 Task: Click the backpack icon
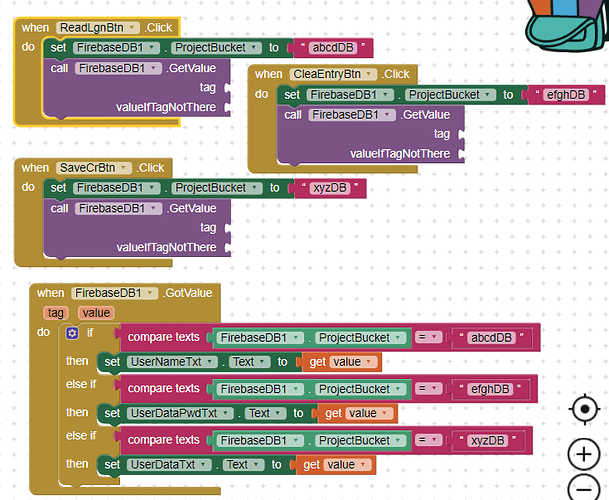tap(567, 25)
